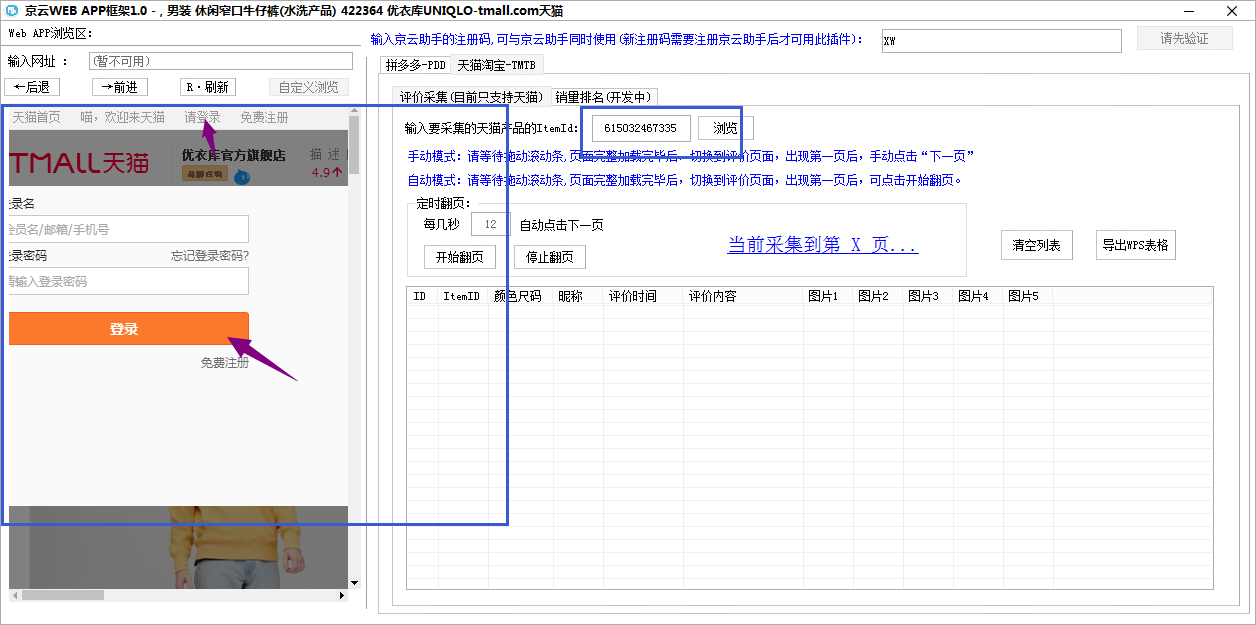Click the 评价时间 column header
The width and height of the screenshot is (1256, 625).
pyautogui.click(x=642, y=296)
